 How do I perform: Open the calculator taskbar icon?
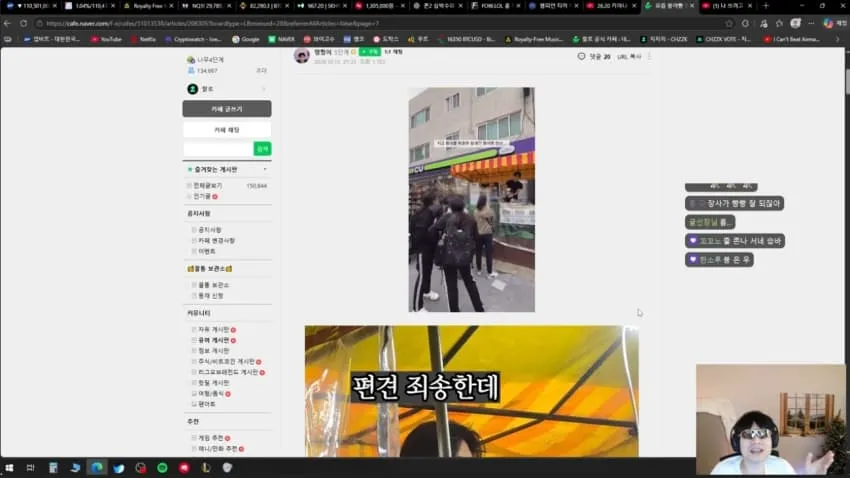click(53, 468)
